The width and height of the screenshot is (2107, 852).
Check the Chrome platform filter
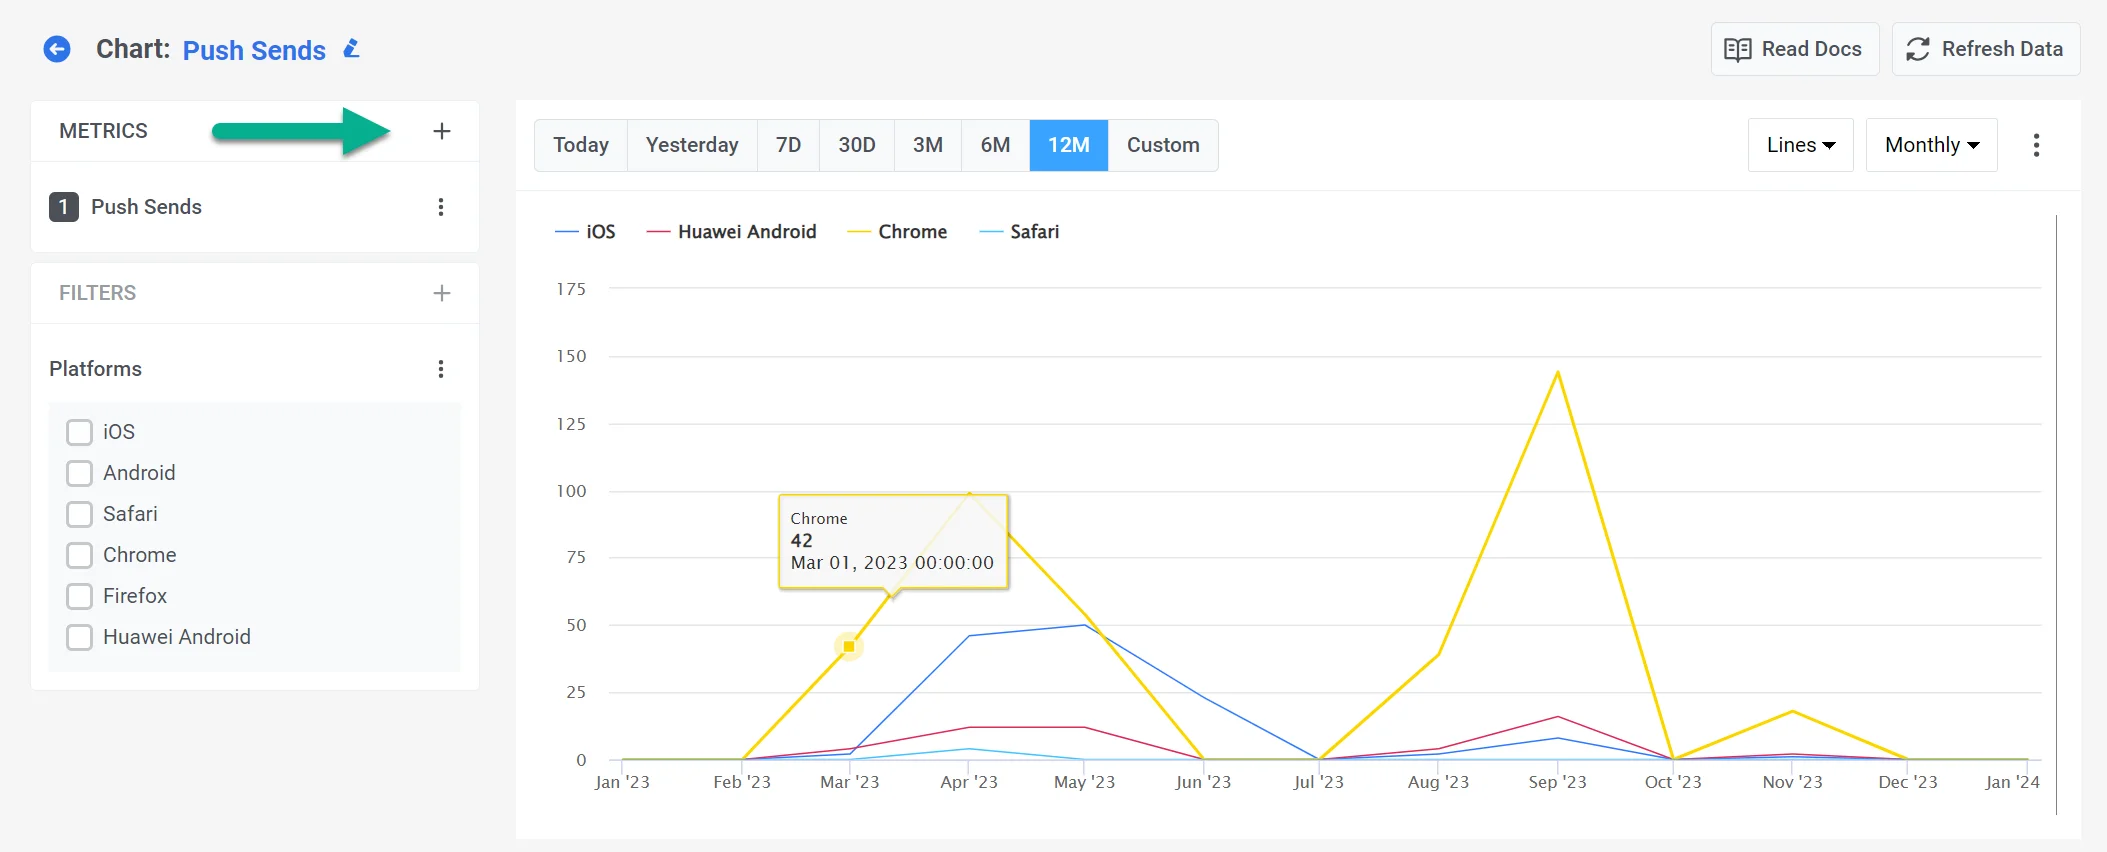point(79,555)
